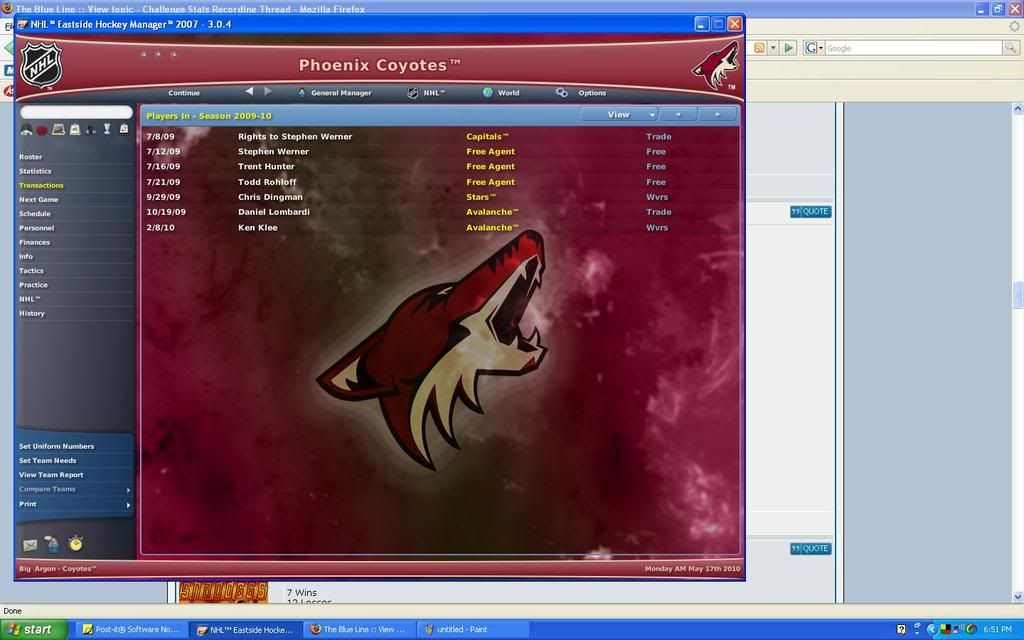Select Next Game in the sidebar
Viewport: 1024px width, 640px height.
(x=39, y=200)
